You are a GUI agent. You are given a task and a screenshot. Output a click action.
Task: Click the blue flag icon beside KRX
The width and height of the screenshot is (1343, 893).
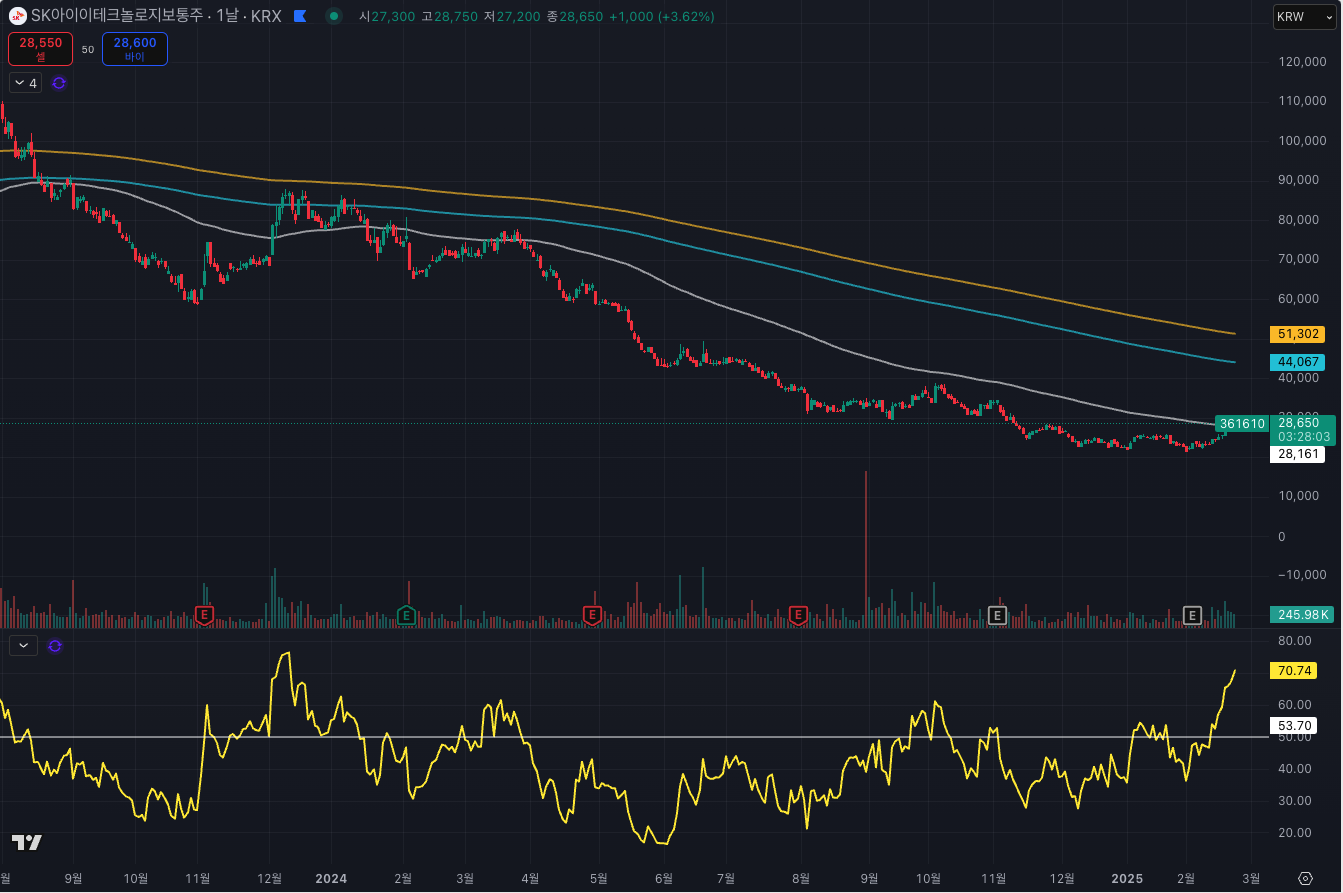click(300, 16)
